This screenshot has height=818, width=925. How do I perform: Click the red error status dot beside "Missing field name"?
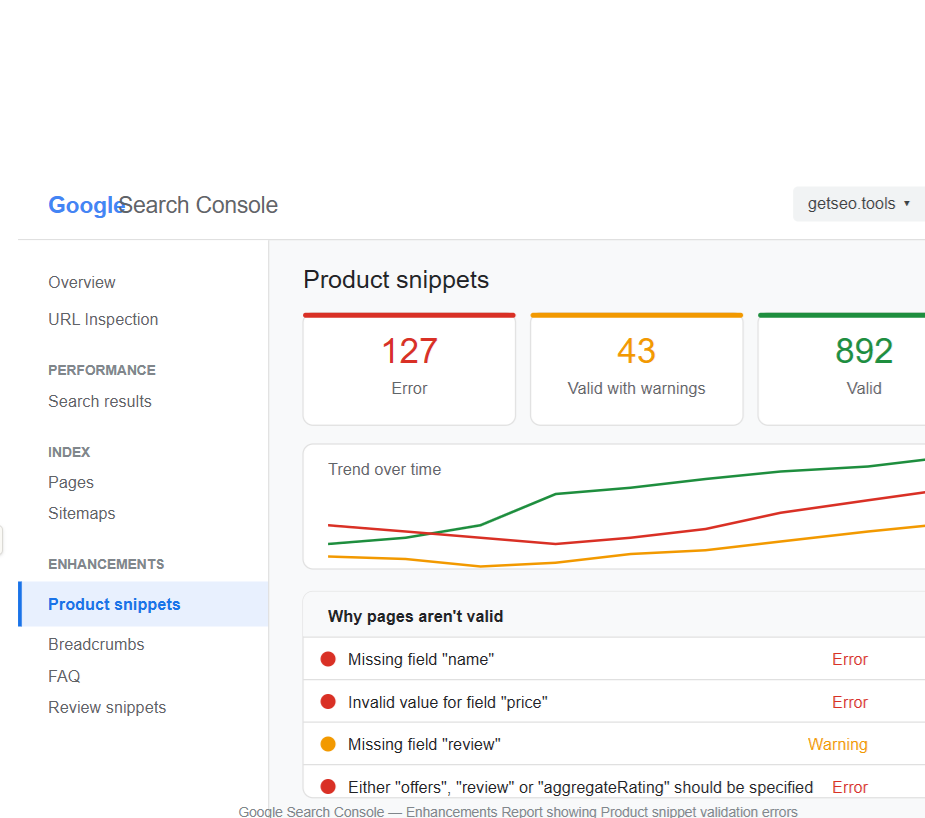pyautogui.click(x=328, y=659)
